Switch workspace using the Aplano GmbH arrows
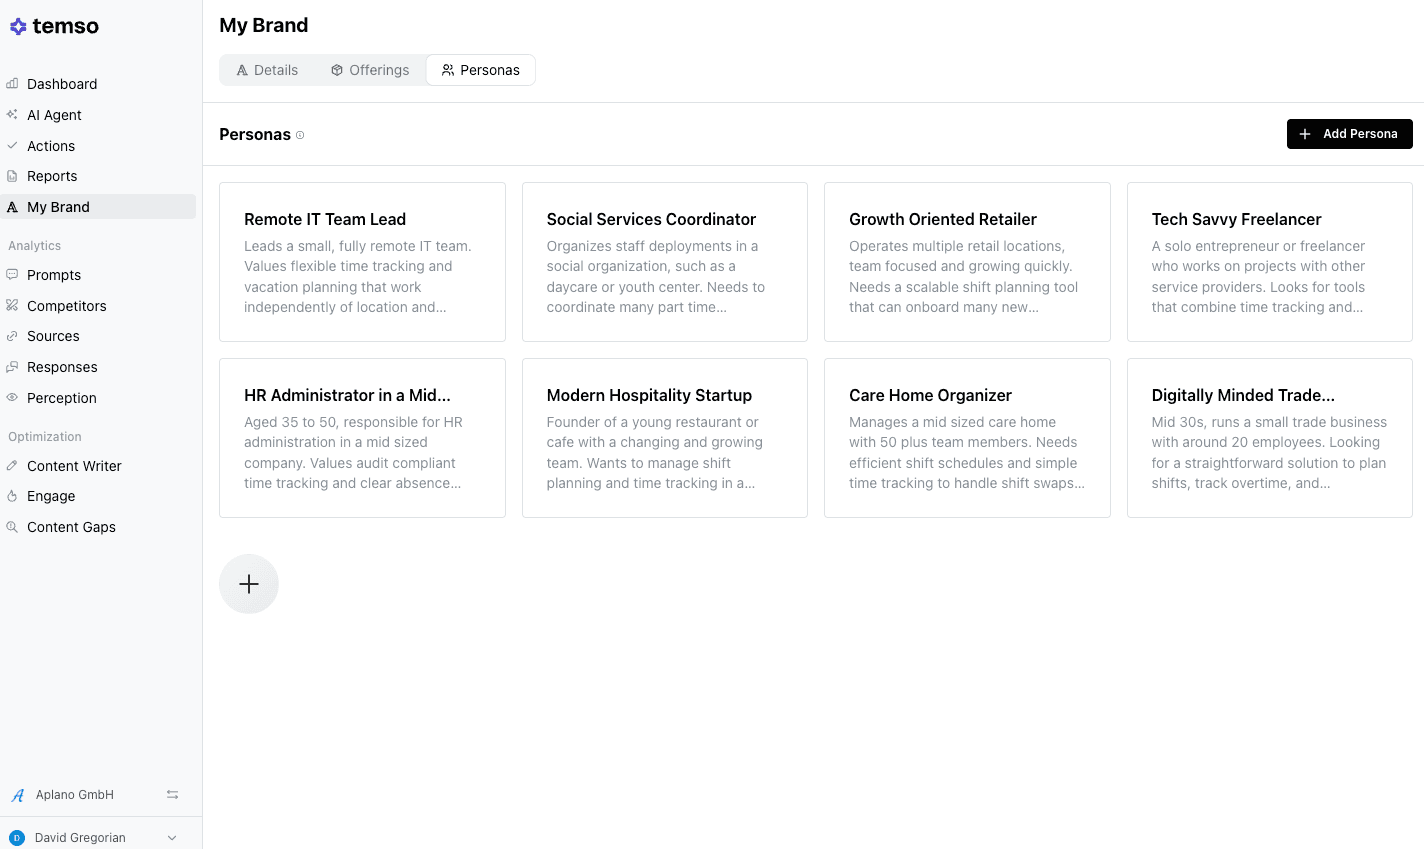The width and height of the screenshot is (1424, 849). [x=172, y=795]
